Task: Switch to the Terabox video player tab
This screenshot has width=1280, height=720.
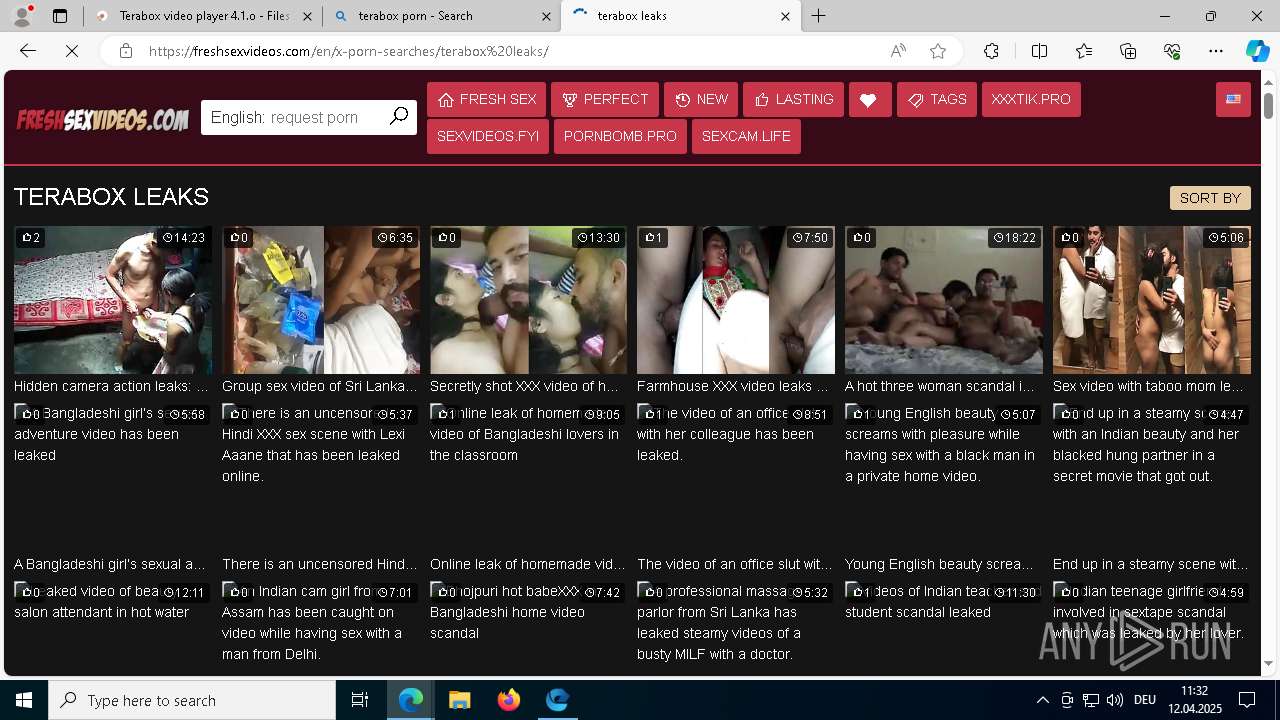Action: coord(203,16)
